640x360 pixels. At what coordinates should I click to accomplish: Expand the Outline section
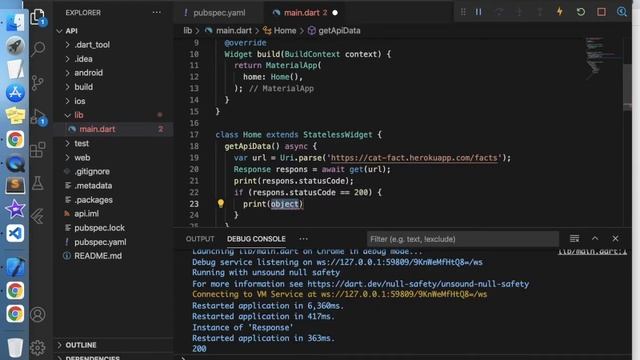[x=81, y=345]
